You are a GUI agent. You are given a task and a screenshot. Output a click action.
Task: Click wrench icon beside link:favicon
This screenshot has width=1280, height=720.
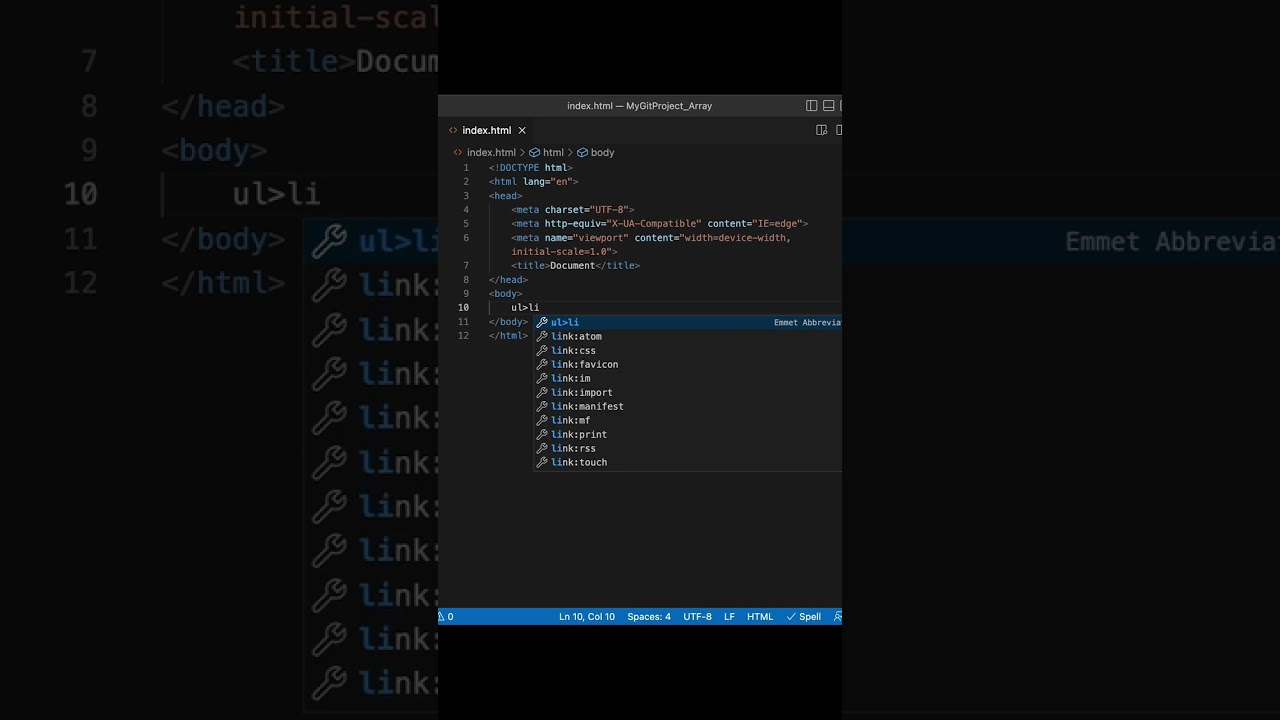[542, 364]
